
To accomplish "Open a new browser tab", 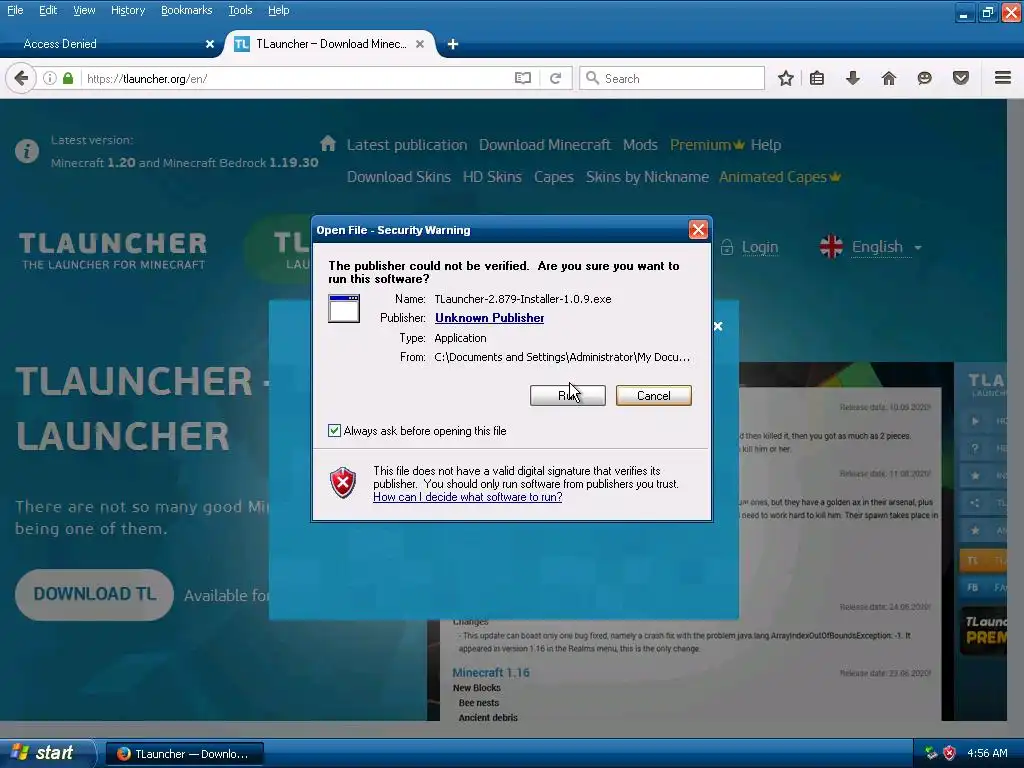I will click(x=453, y=44).
